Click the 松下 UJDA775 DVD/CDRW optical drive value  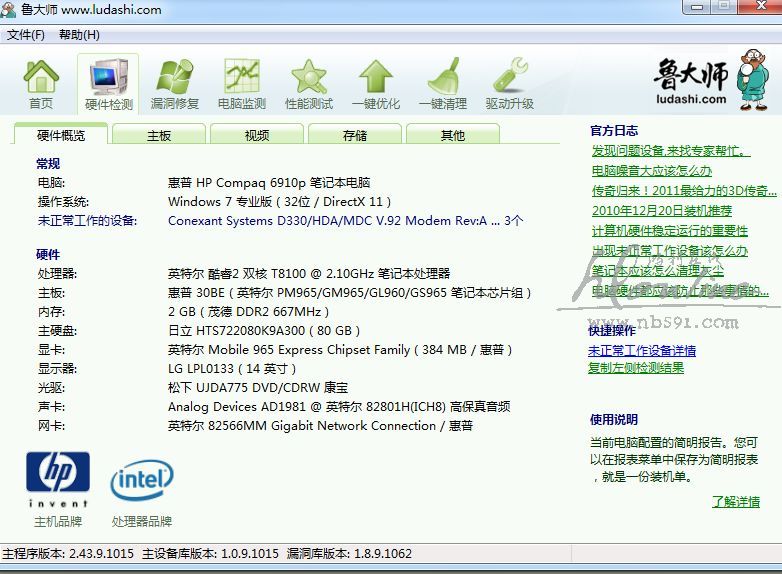[258, 387]
